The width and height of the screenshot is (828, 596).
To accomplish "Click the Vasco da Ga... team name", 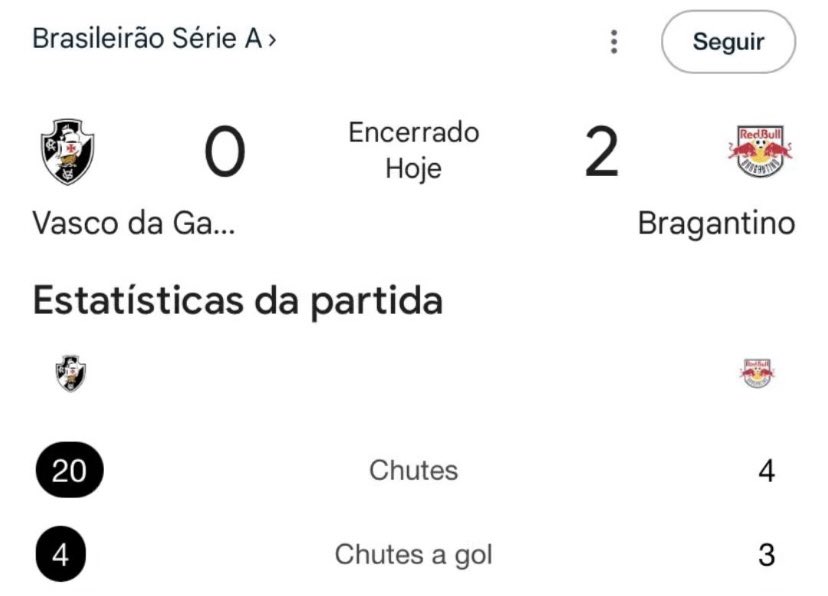I will [x=134, y=222].
